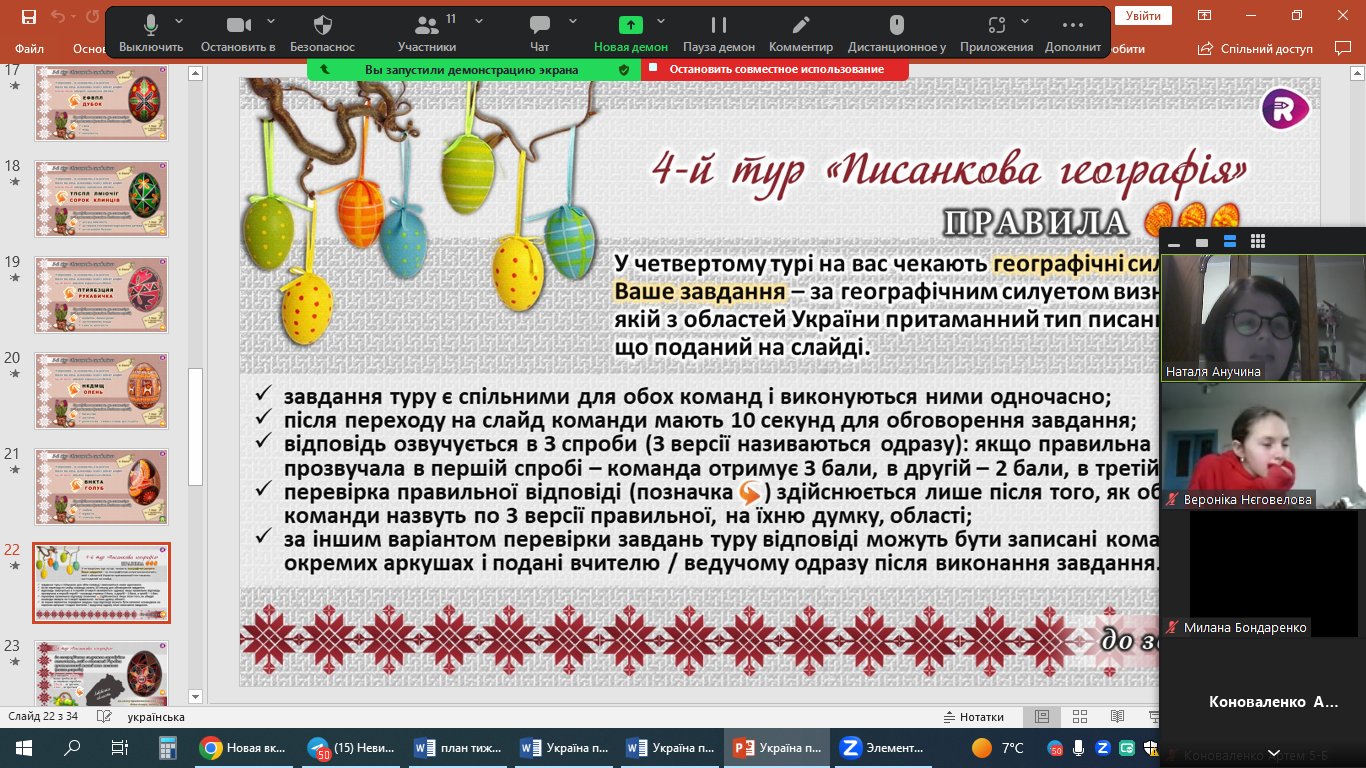
Task: Expand the participants options arrow
Action: pos(479,21)
